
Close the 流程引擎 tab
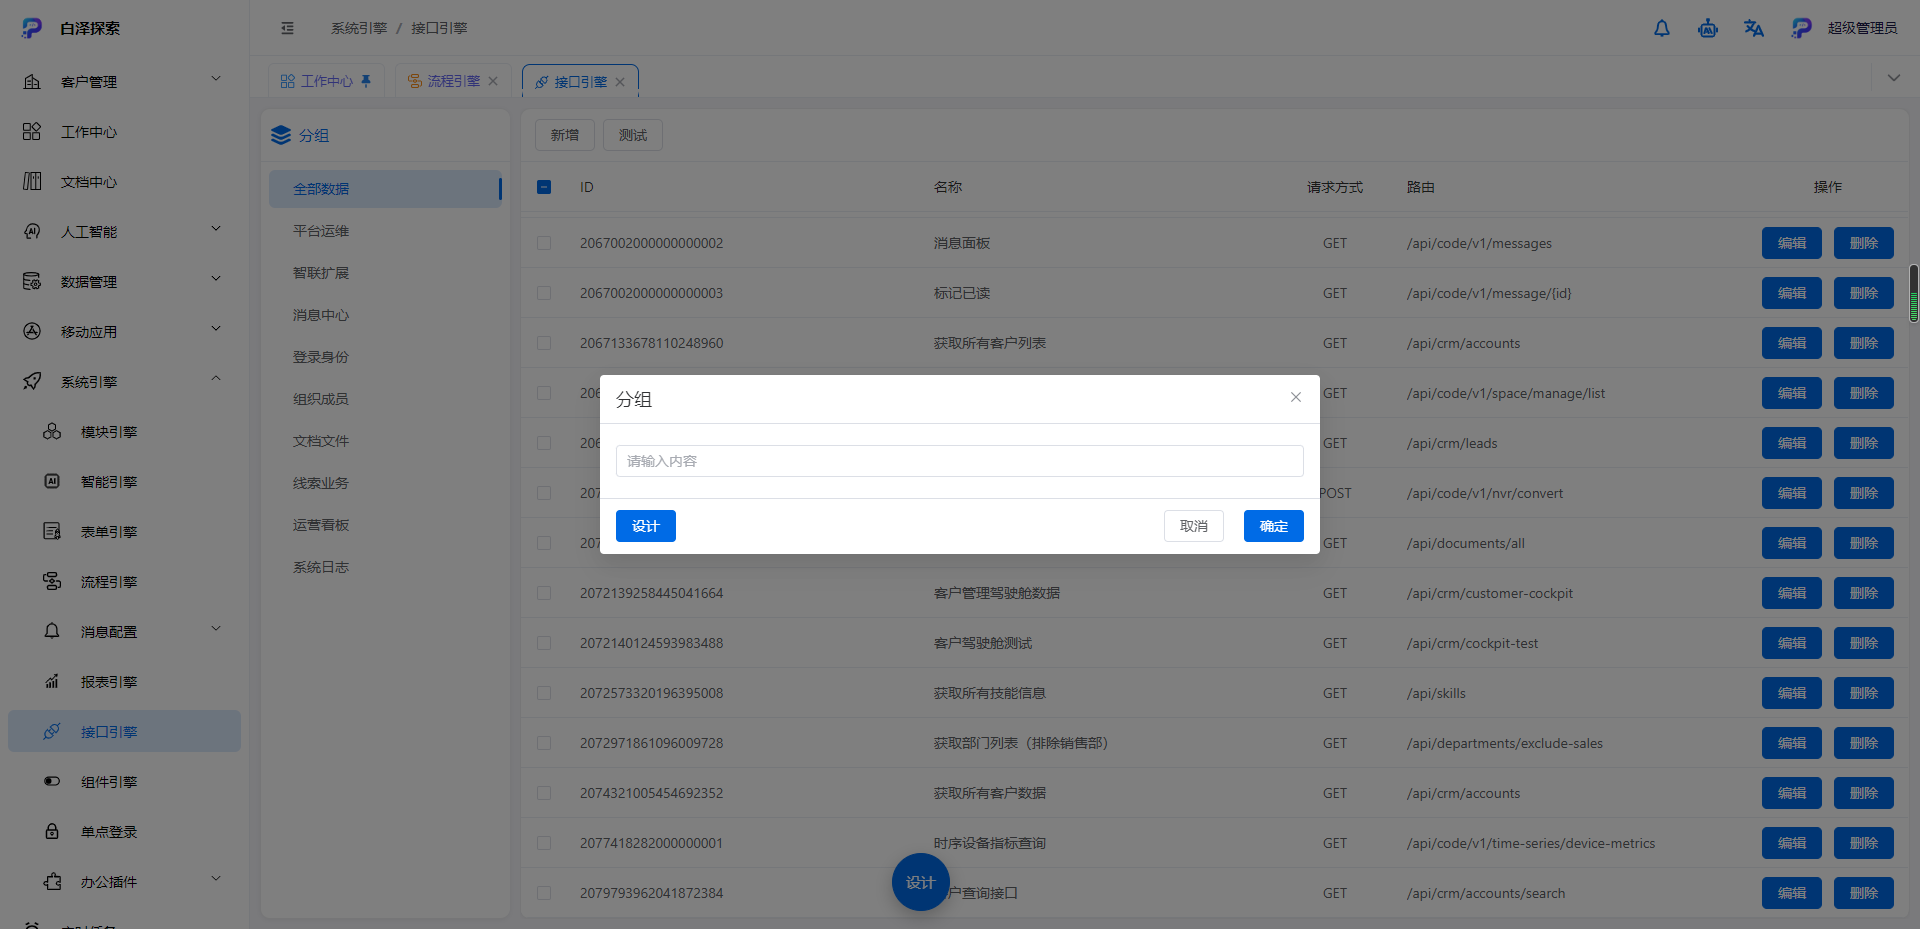493,81
